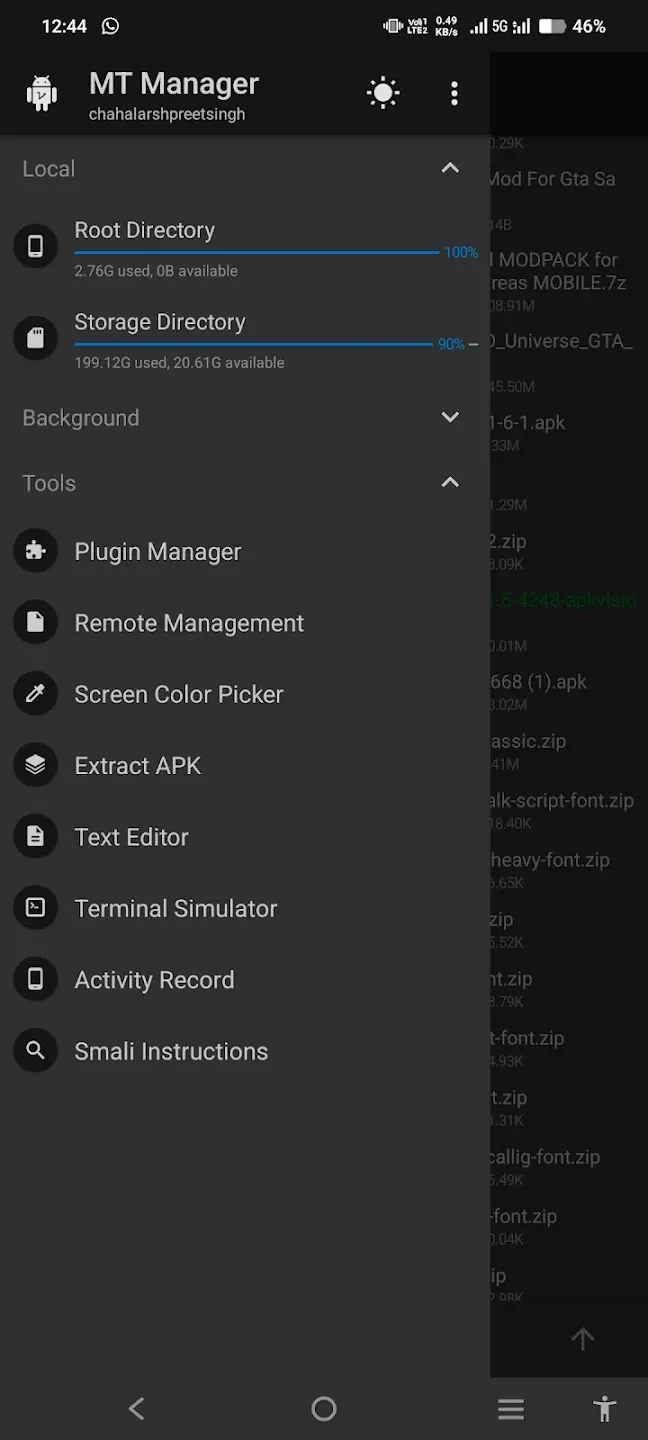Tap the accessibility shortcut icon

(x=604, y=1409)
